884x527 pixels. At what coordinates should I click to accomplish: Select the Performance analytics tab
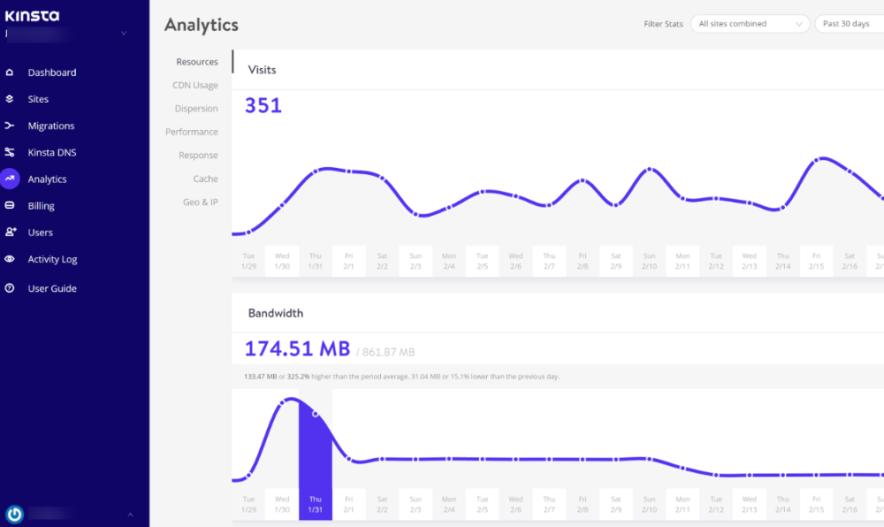pos(192,132)
